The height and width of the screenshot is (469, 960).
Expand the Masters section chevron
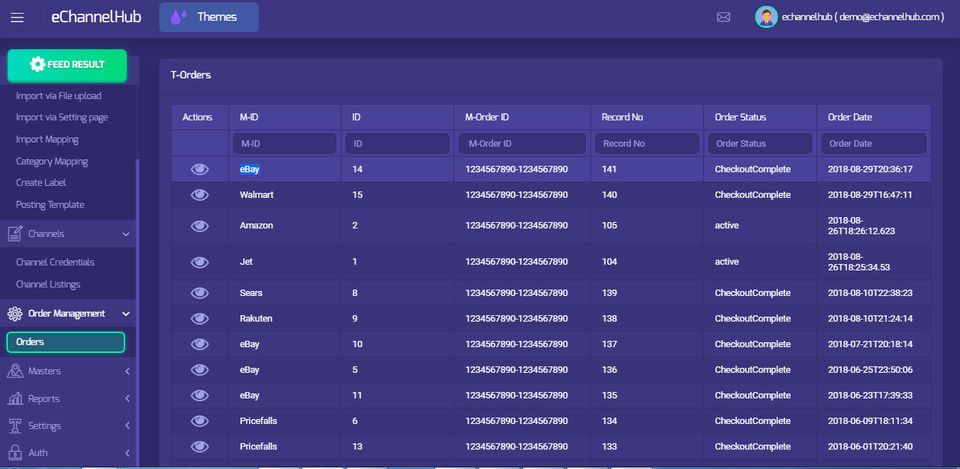127,371
